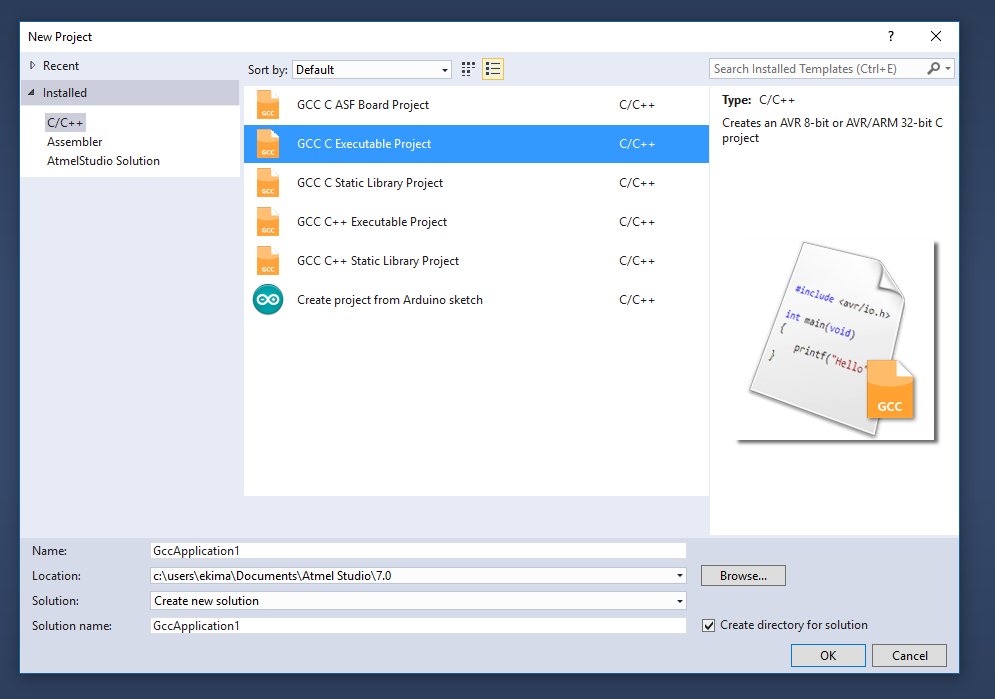Select GCC C ASF Board Project template
Image resolution: width=995 pixels, height=699 pixels.
[x=476, y=105]
